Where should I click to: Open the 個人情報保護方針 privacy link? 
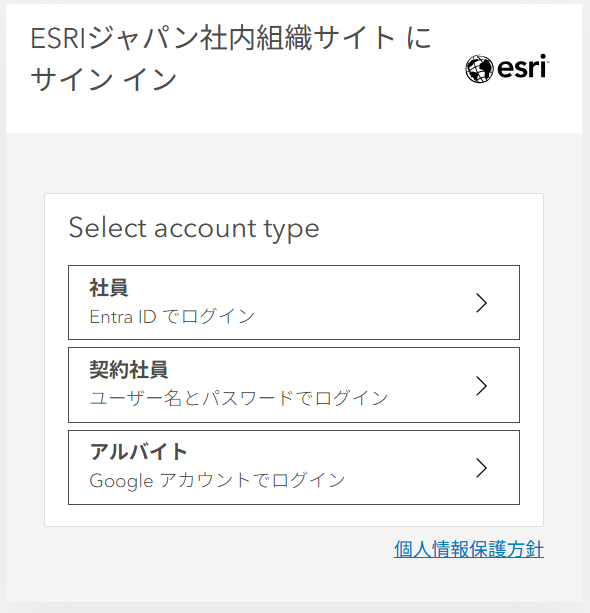(x=469, y=549)
